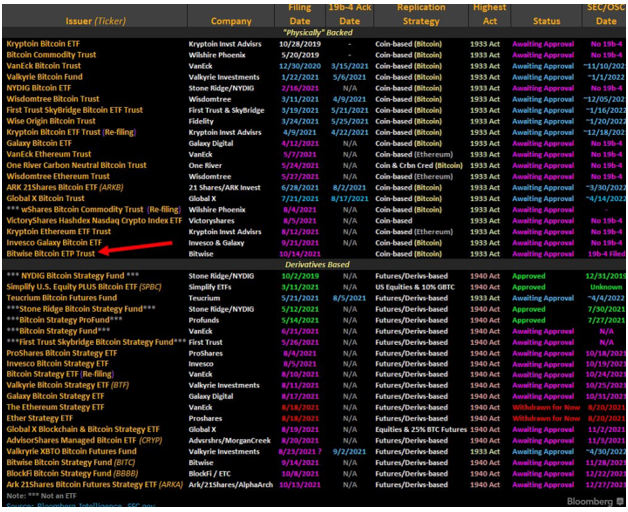Select the Simplify ETFs company cell
The width and height of the screenshot is (628, 512).
(210, 287)
